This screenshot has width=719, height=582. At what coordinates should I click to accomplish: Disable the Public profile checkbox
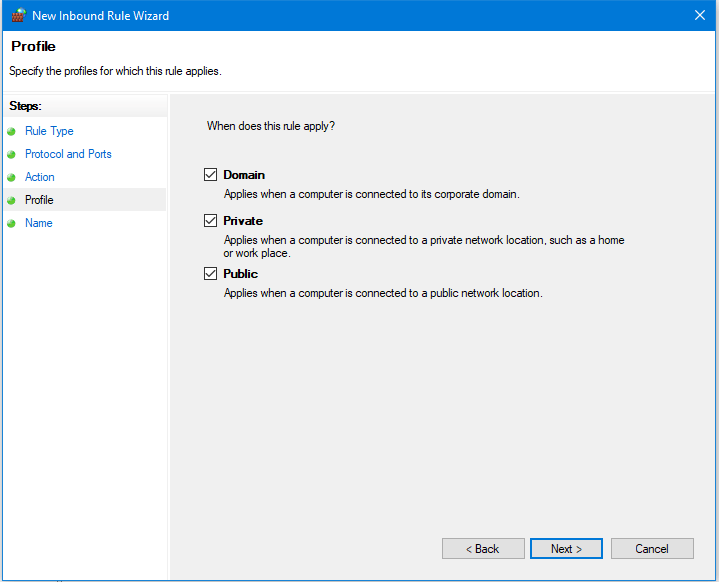[x=210, y=274]
